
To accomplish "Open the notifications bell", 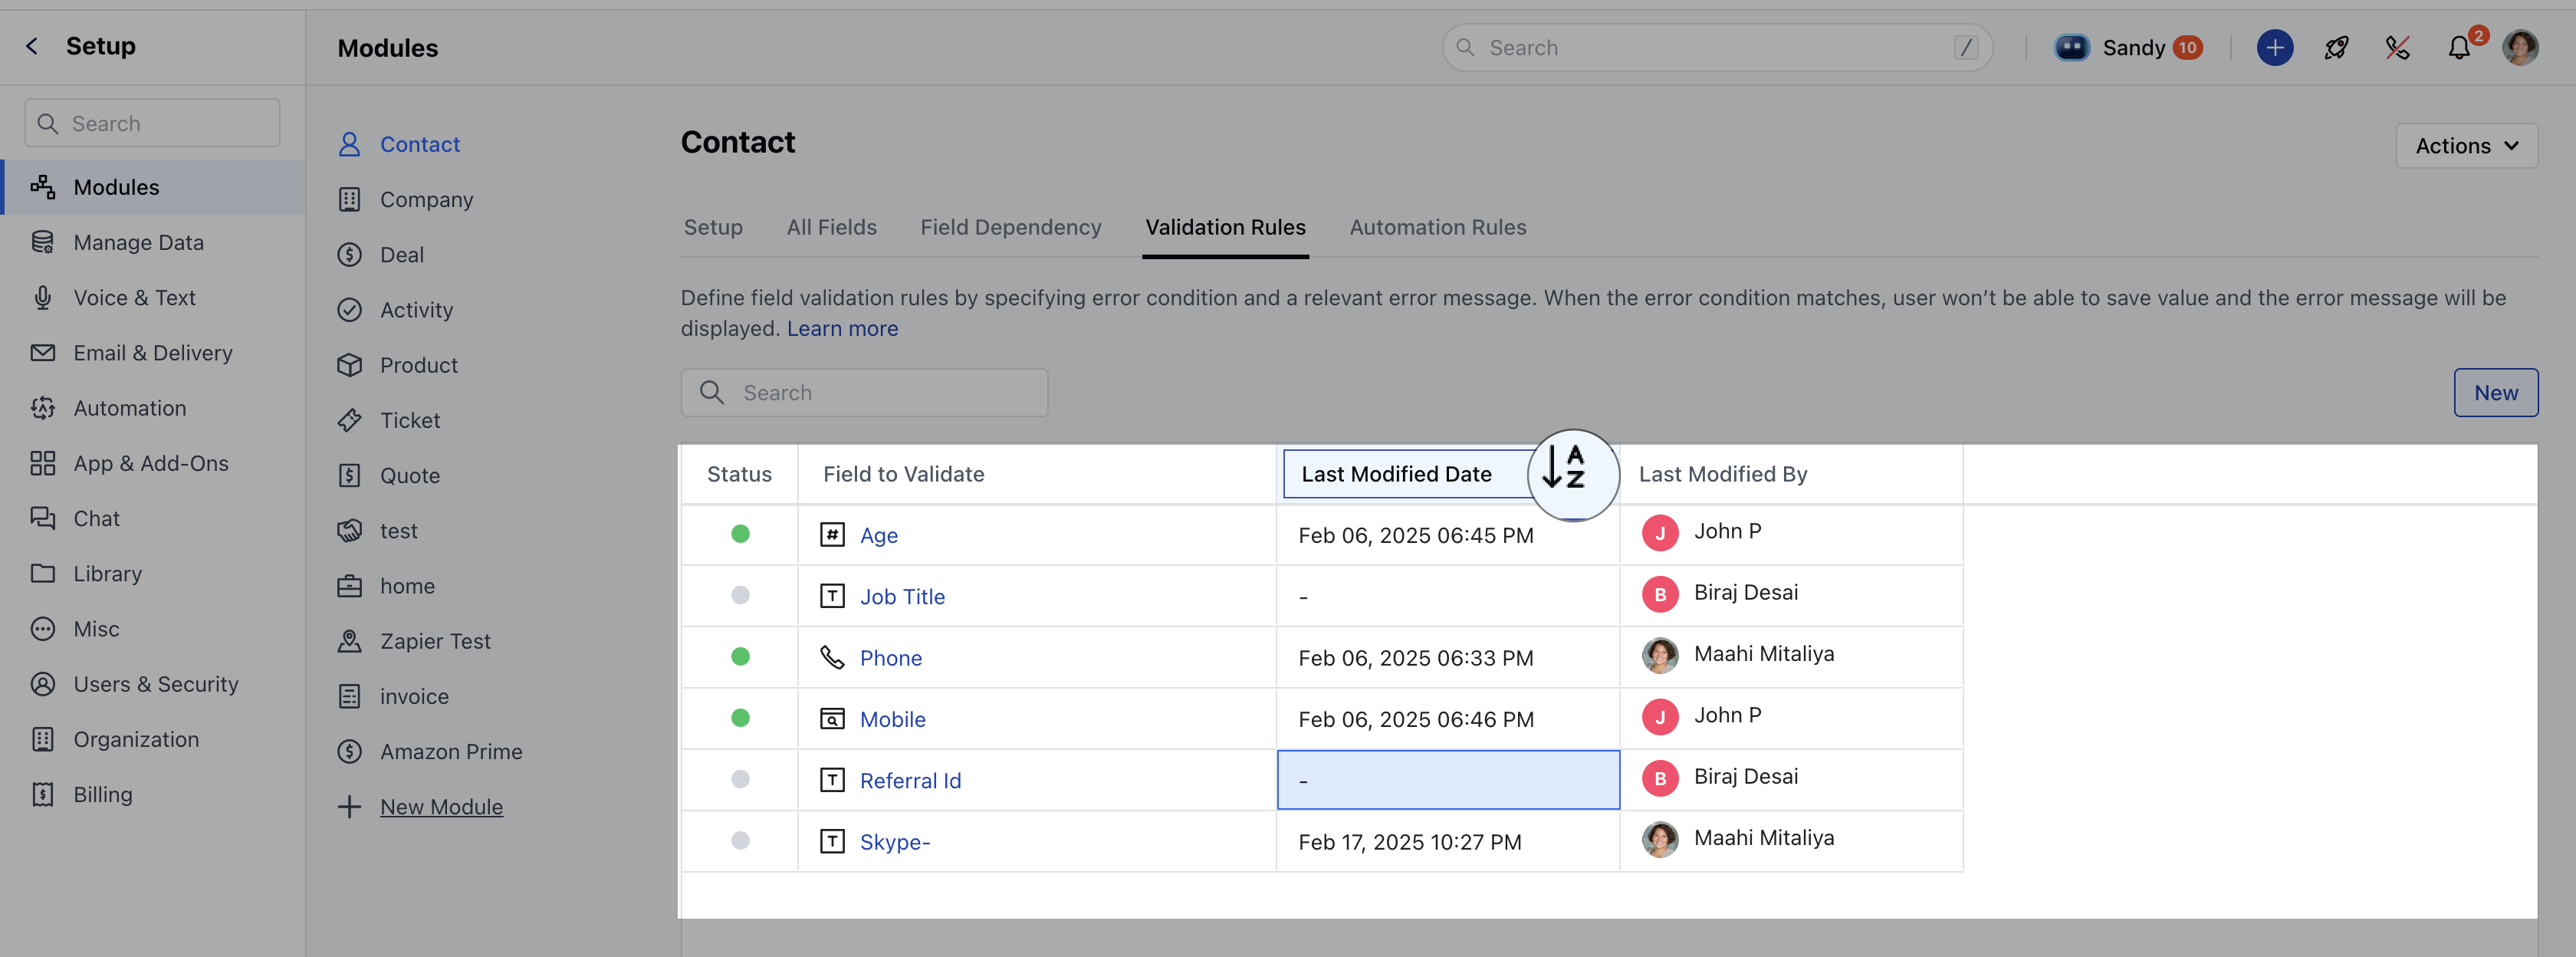I will click(x=2458, y=47).
